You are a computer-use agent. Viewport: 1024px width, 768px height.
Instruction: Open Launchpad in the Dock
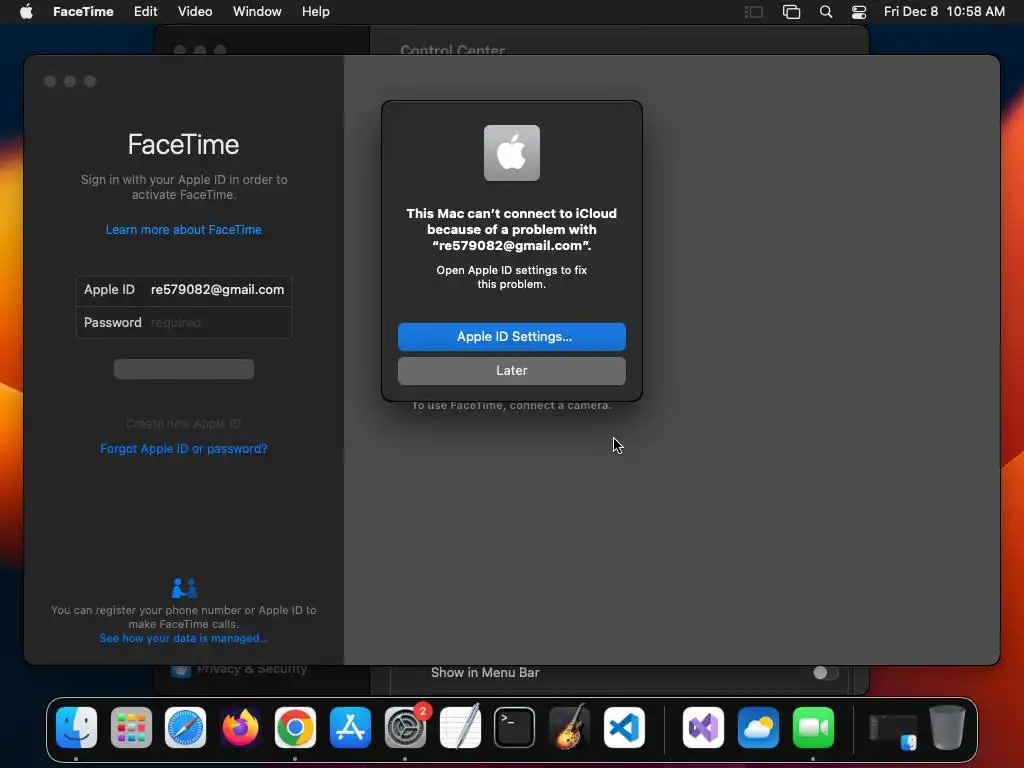pos(131,727)
